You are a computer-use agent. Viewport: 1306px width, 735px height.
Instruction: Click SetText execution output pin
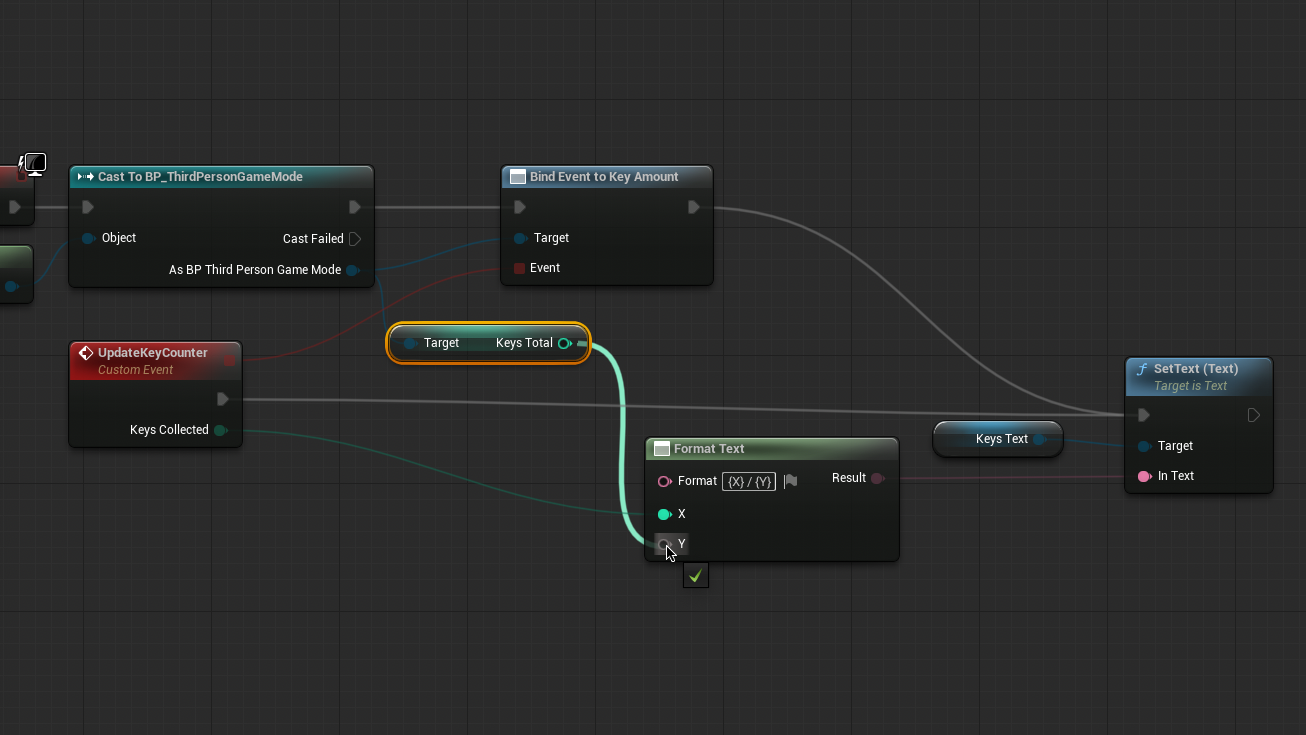[x=1253, y=415]
